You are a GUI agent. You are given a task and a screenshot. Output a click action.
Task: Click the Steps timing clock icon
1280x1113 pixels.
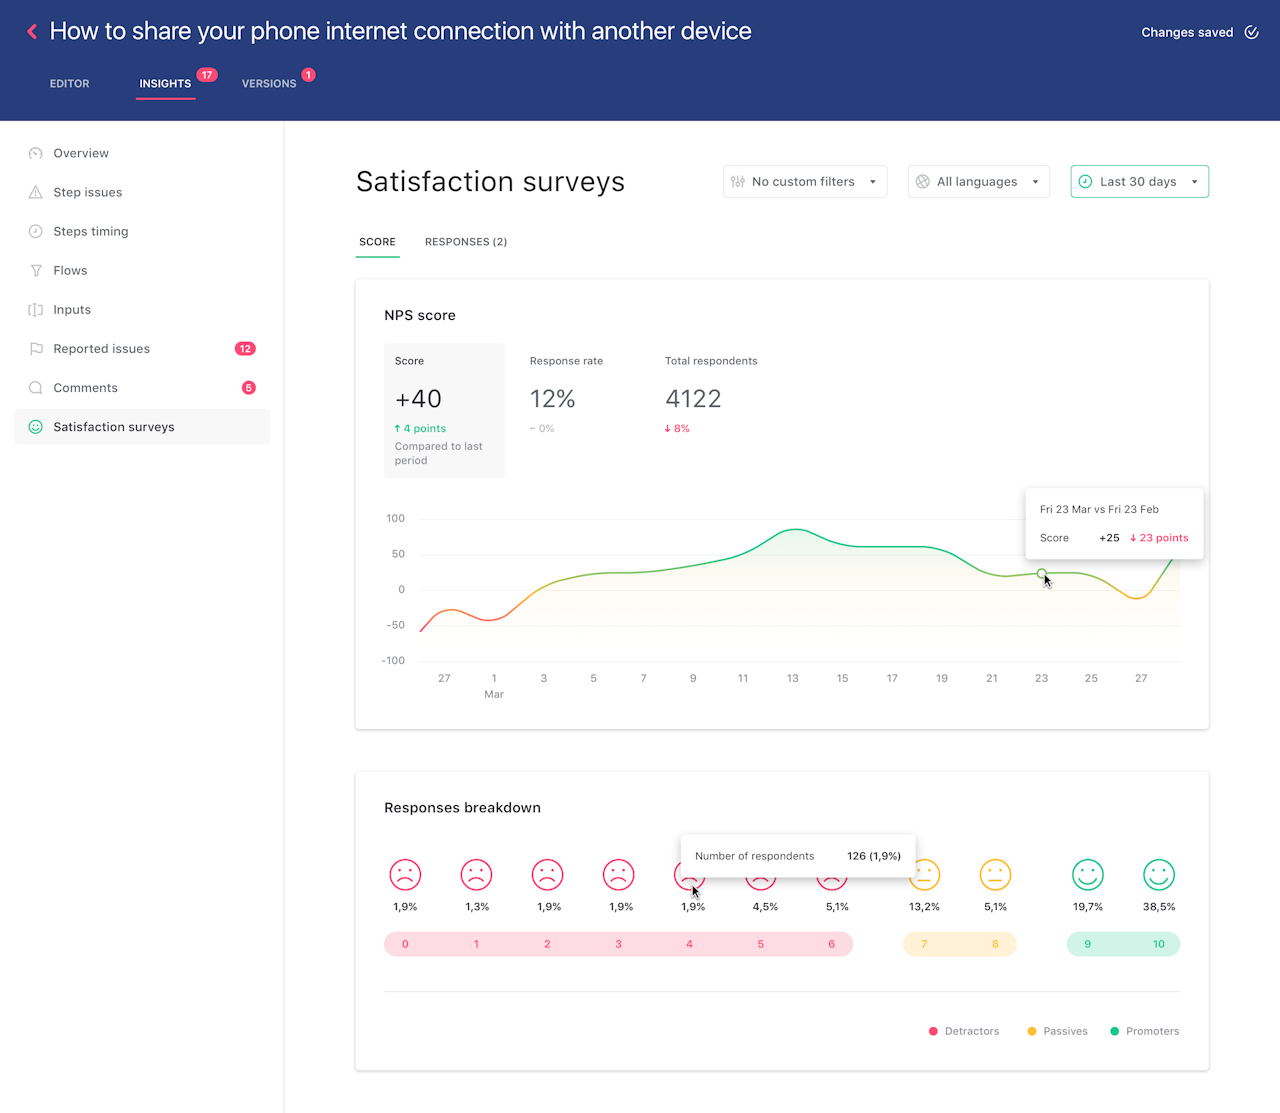click(x=36, y=232)
